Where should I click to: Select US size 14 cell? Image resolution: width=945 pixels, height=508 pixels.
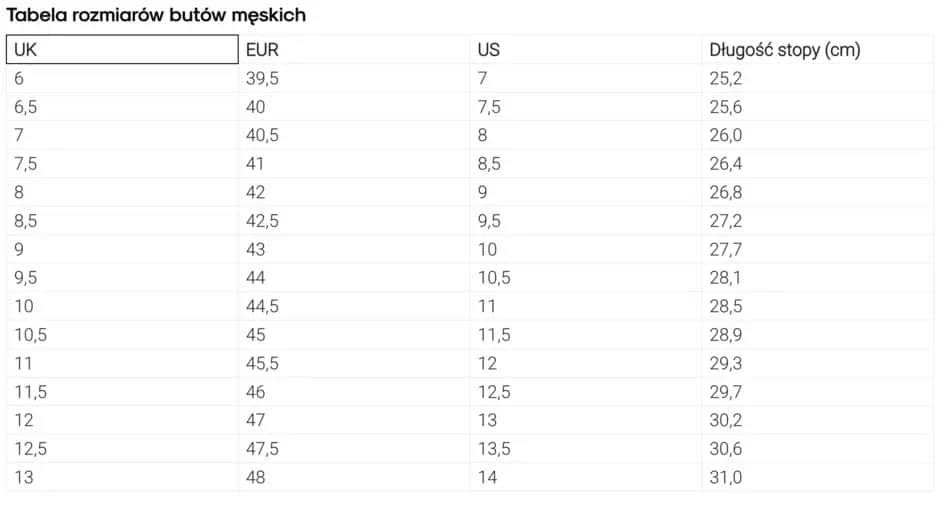(x=586, y=477)
